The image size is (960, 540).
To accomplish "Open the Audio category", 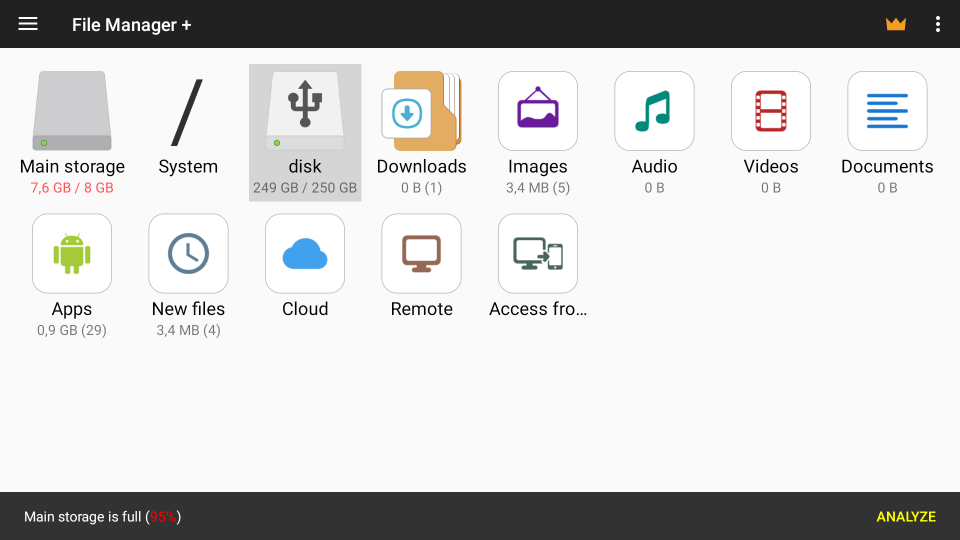I will 654,112.
